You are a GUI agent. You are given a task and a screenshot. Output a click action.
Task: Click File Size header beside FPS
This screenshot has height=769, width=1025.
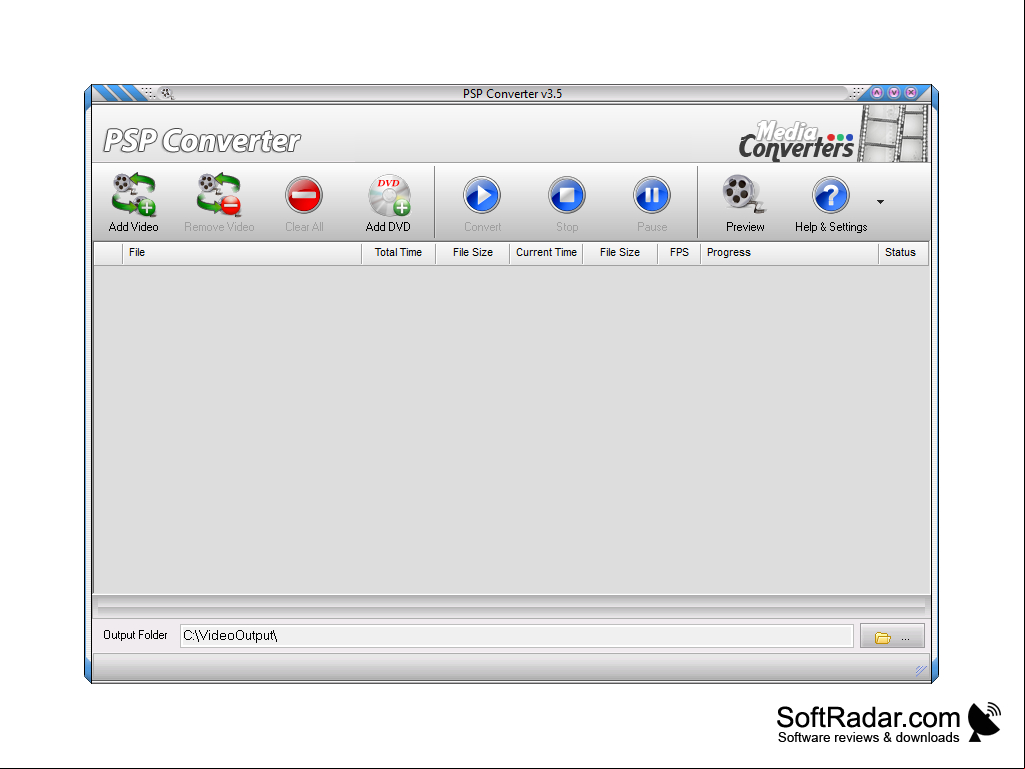pos(620,252)
